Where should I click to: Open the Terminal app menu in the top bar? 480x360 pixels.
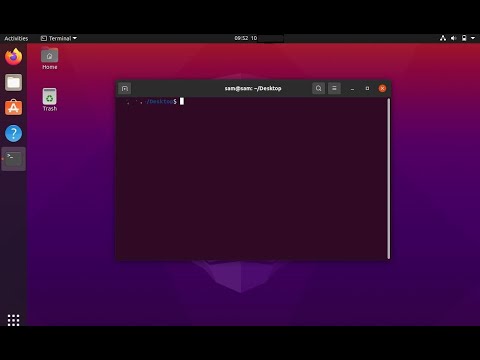(x=59, y=38)
